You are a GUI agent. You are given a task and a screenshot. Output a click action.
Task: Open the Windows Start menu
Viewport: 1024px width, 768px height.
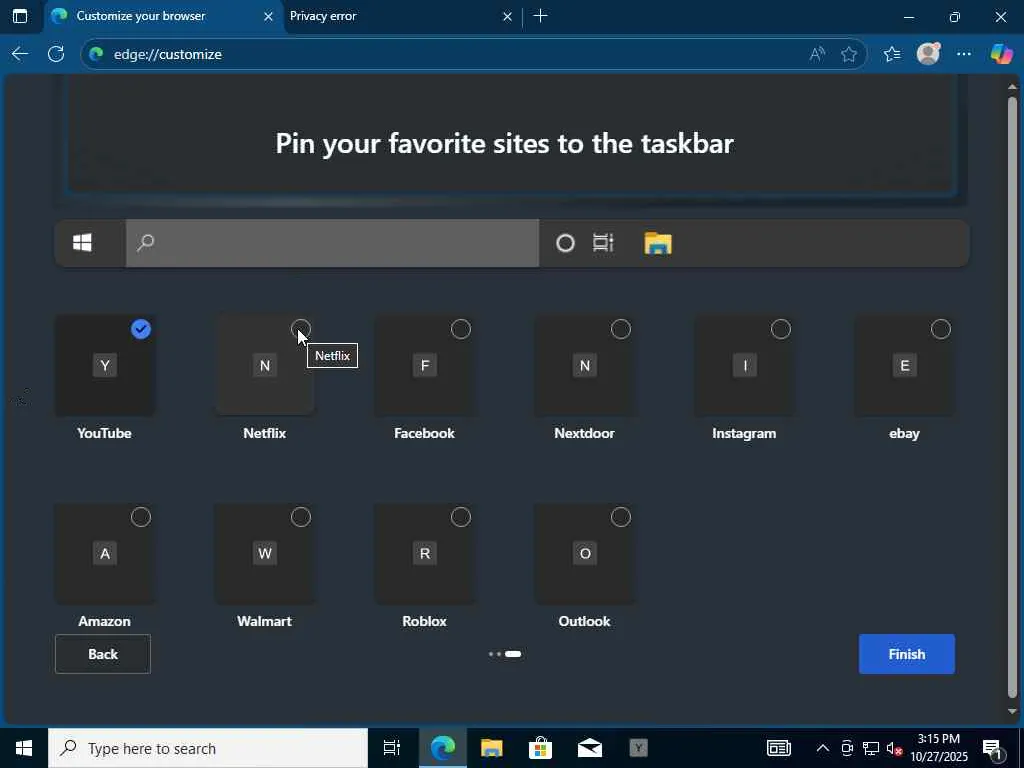[24, 748]
